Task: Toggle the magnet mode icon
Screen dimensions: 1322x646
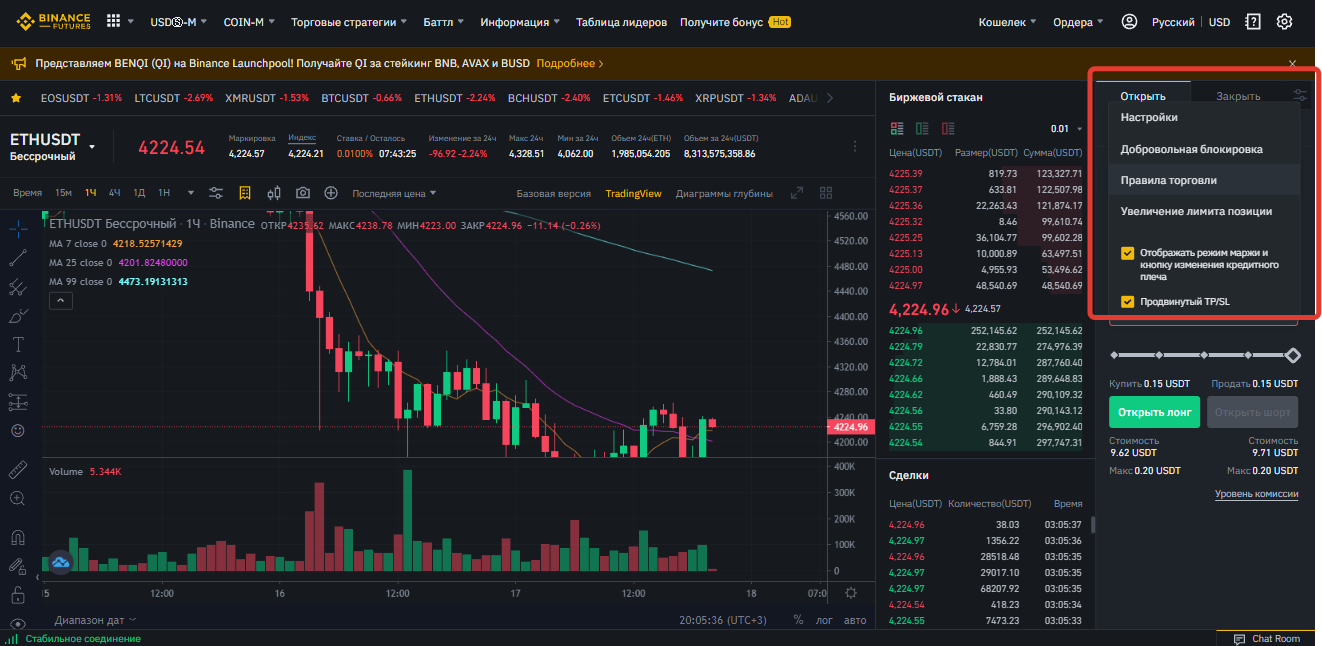Action: (18, 536)
